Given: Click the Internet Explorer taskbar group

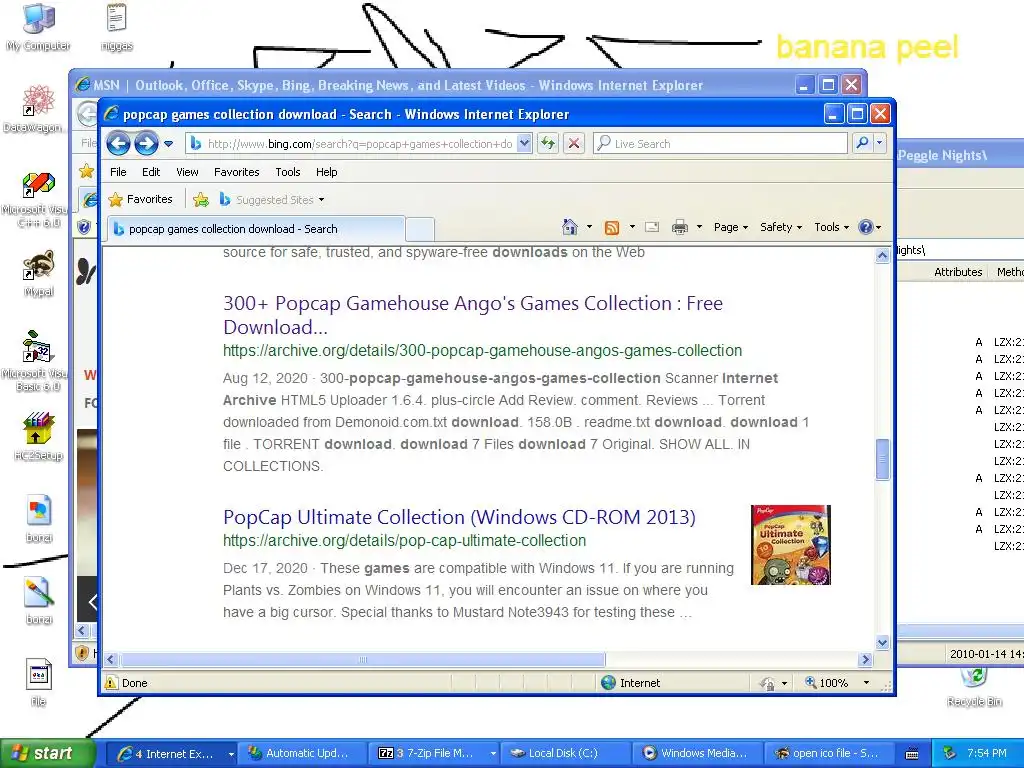Looking at the screenshot, I should pyautogui.click(x=171, y=753).
